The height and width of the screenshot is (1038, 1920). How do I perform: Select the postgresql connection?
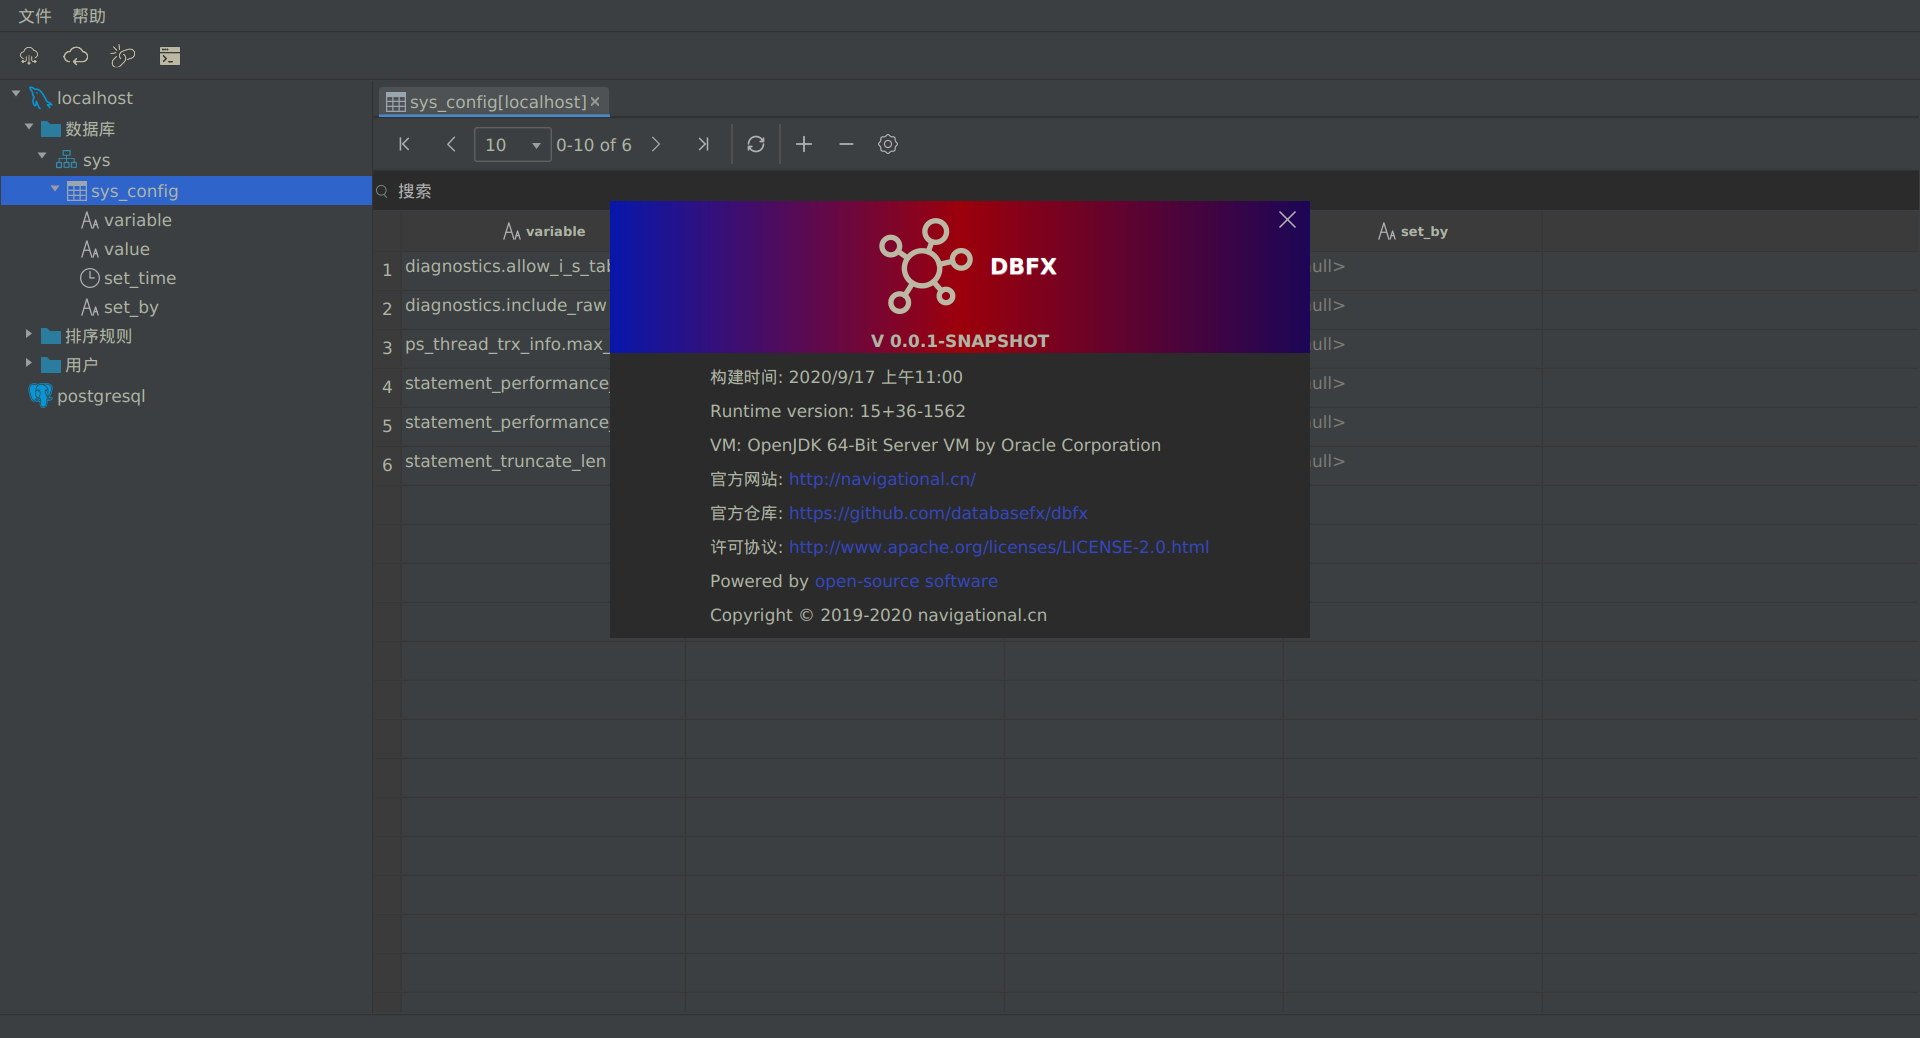[101, 396]
